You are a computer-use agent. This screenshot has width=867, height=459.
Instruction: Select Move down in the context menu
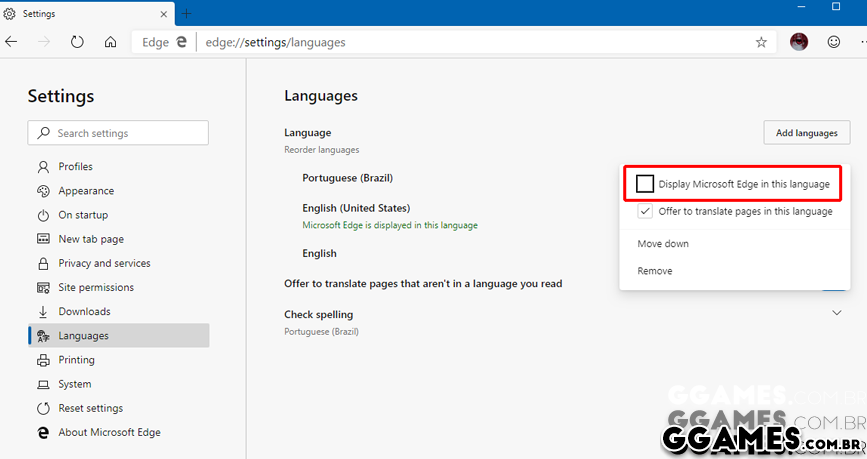click(663, 244)
